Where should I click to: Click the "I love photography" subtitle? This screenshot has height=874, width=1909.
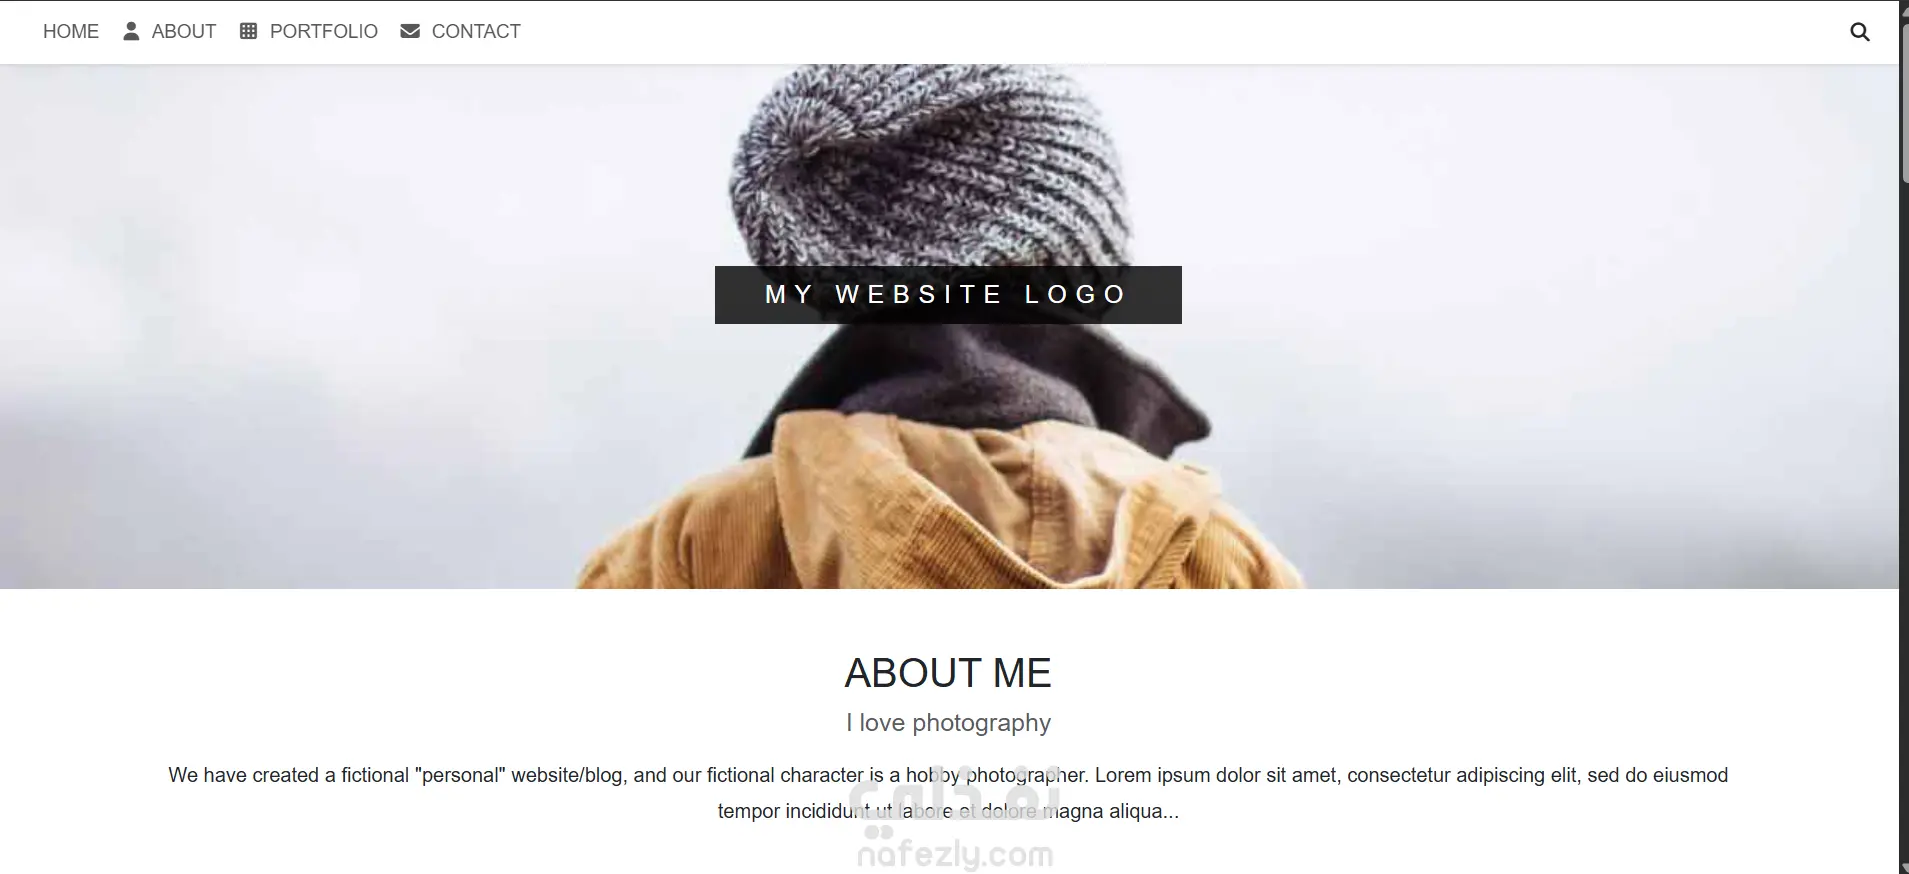pyautogui.click(x=948, y=723)
